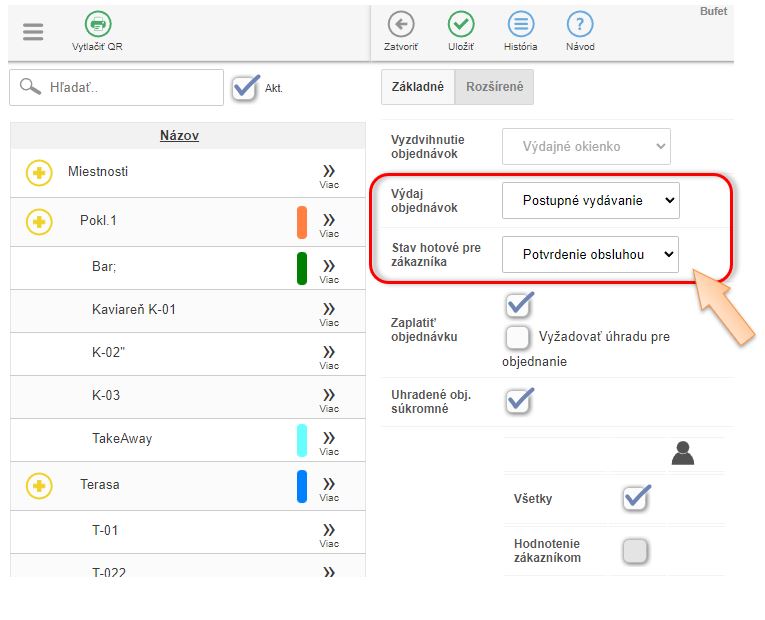Save changes with the Uložiť icon
765x620 pixels.
click(460, 25)
